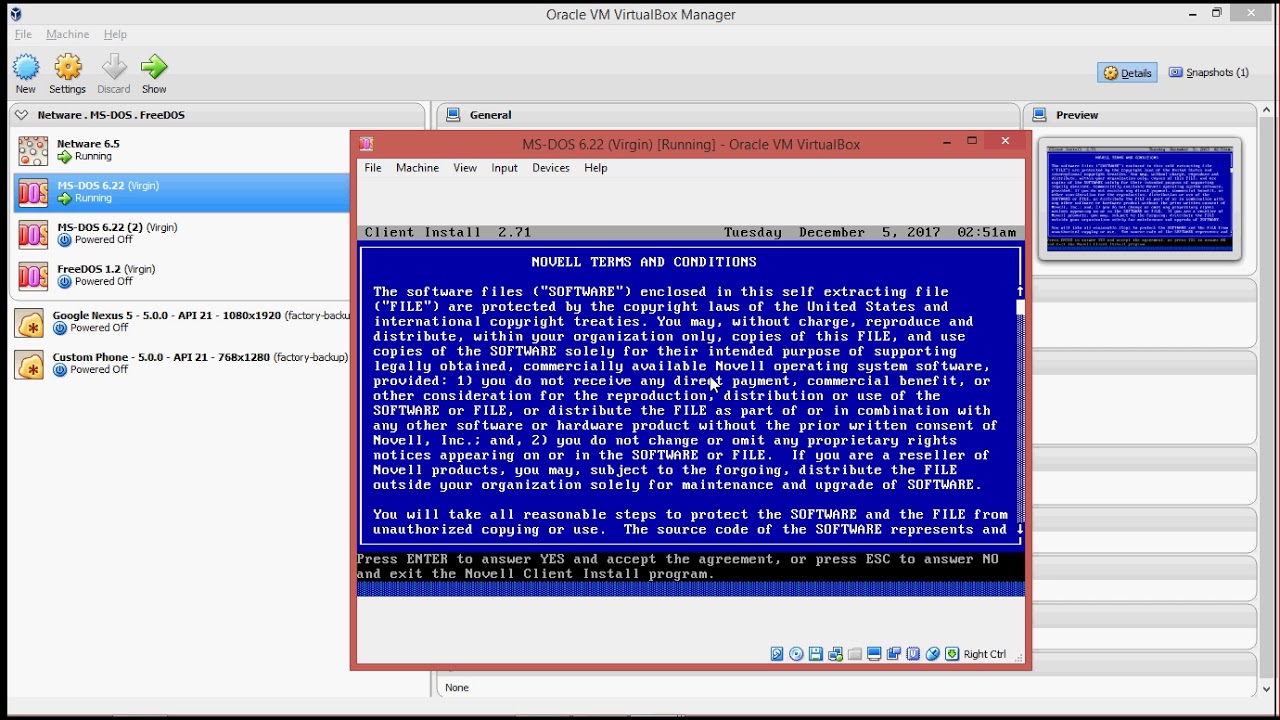Click the optical disc indicator icon

coord(796,654)
